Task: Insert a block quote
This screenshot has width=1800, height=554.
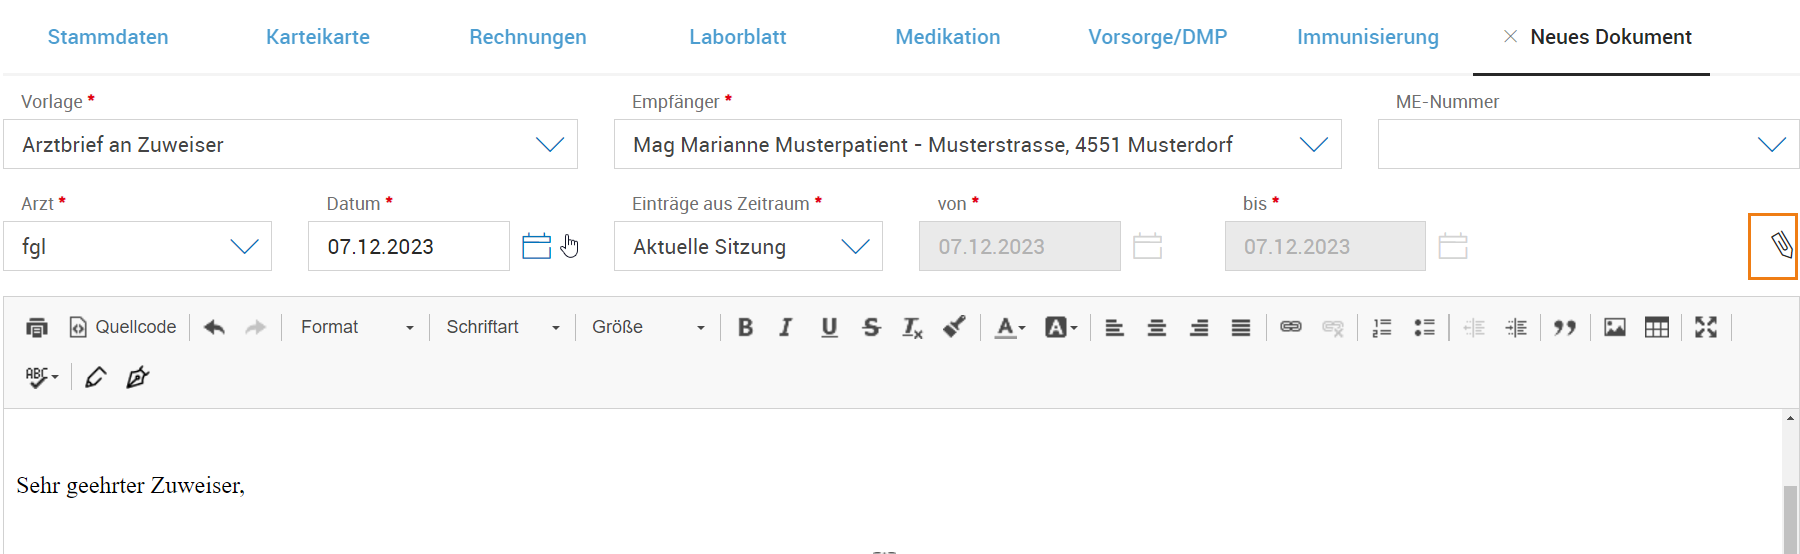Action: click(x=1564, y=328)
